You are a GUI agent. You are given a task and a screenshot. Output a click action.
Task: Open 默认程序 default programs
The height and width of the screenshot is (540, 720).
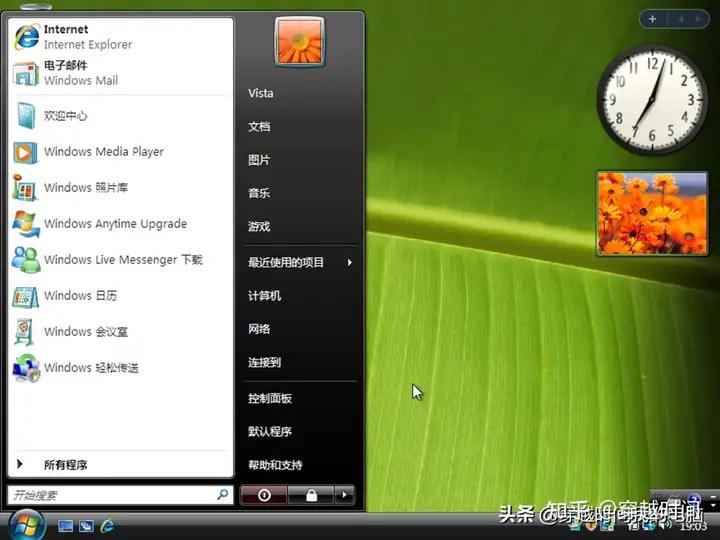click(x=270, y=432)
